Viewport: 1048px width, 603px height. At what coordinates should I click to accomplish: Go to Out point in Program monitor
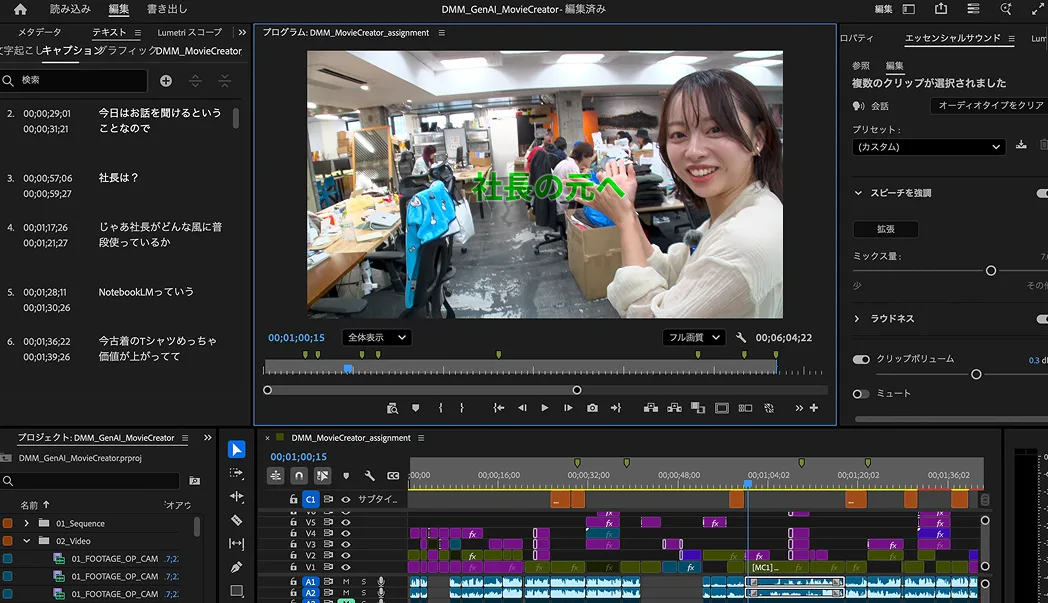click(616, 408)
